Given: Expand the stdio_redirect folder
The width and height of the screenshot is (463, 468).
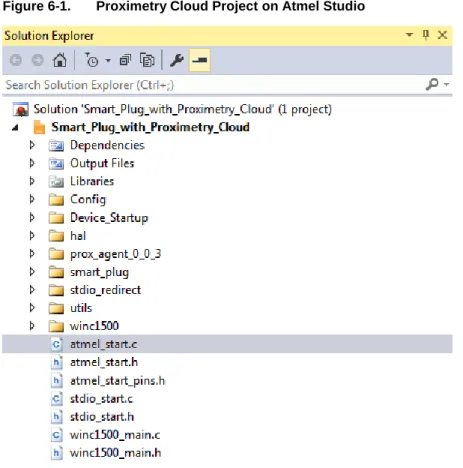Looking at the screenshot, I should tap(32, 290).
